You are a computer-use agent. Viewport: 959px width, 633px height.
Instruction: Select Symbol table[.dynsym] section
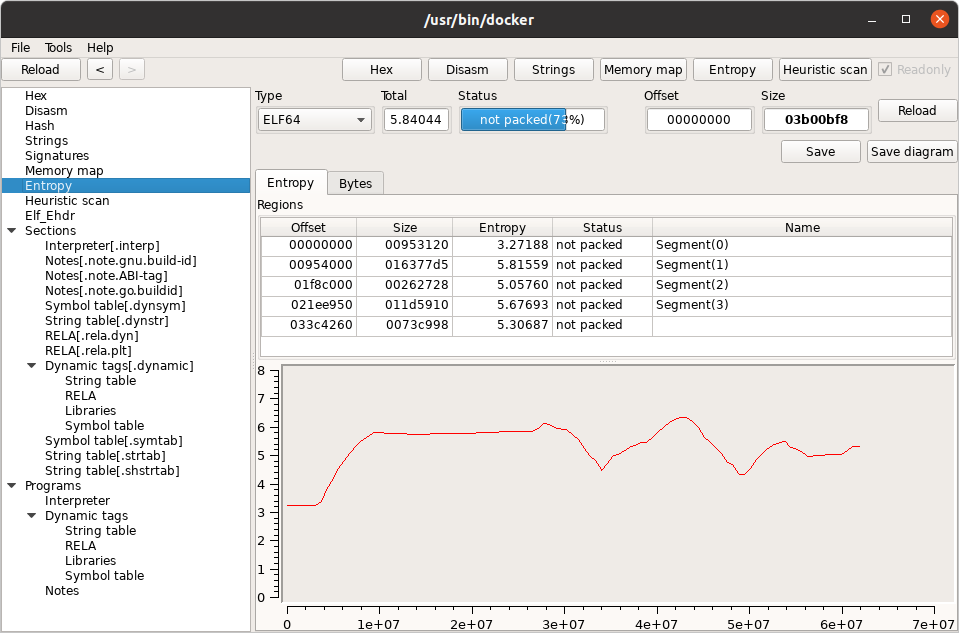tap(116, 305)
